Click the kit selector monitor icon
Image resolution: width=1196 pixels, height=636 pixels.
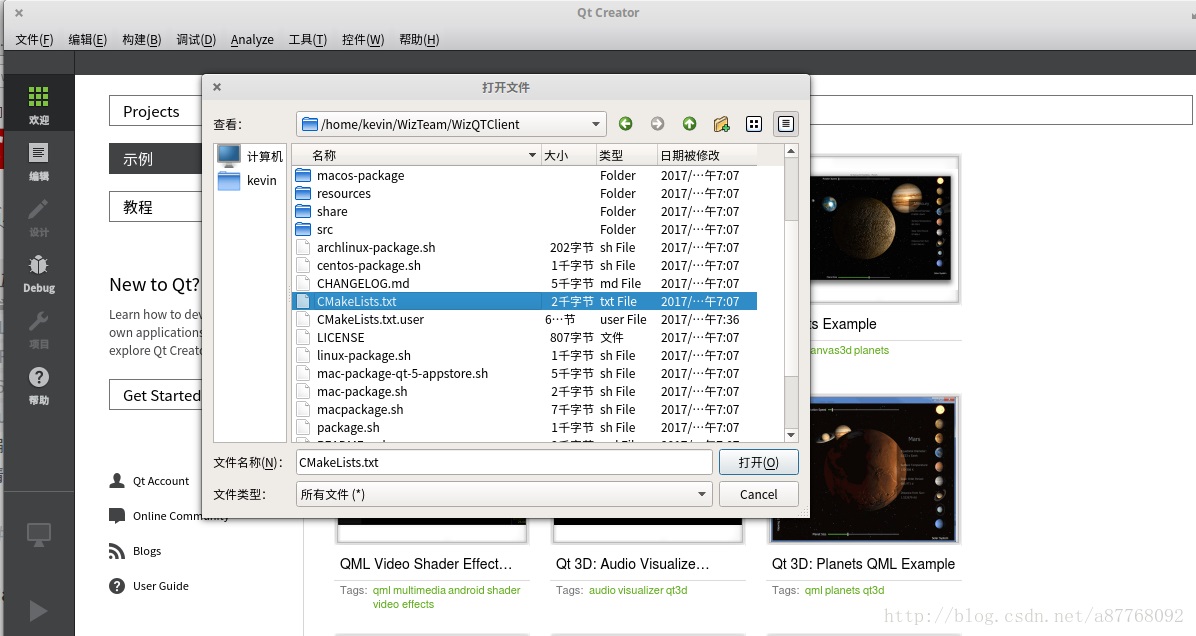(38, 535)
